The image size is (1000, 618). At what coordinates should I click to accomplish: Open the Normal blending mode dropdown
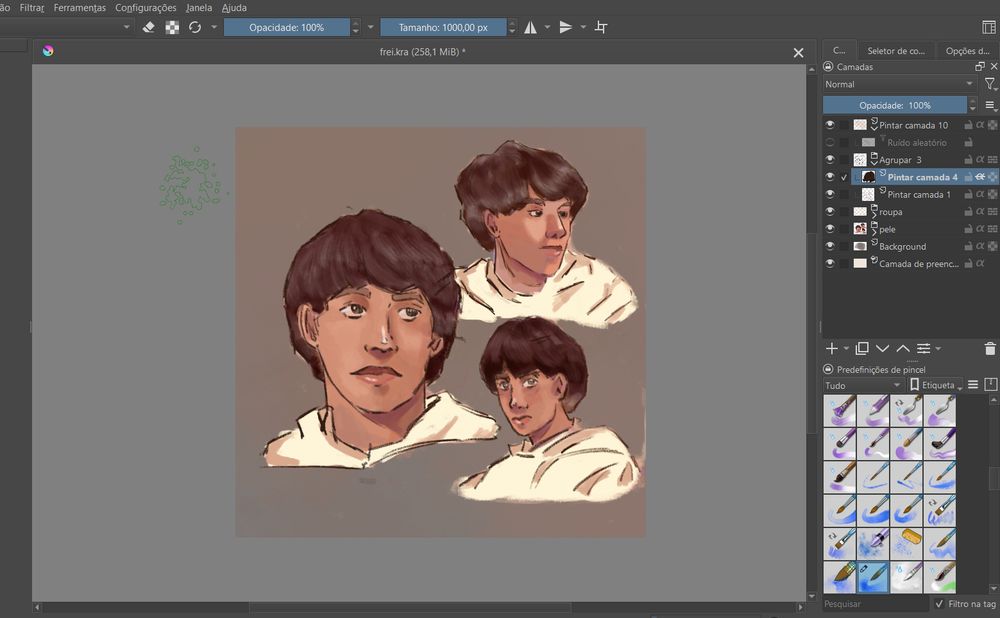click(x=899, y=85)
